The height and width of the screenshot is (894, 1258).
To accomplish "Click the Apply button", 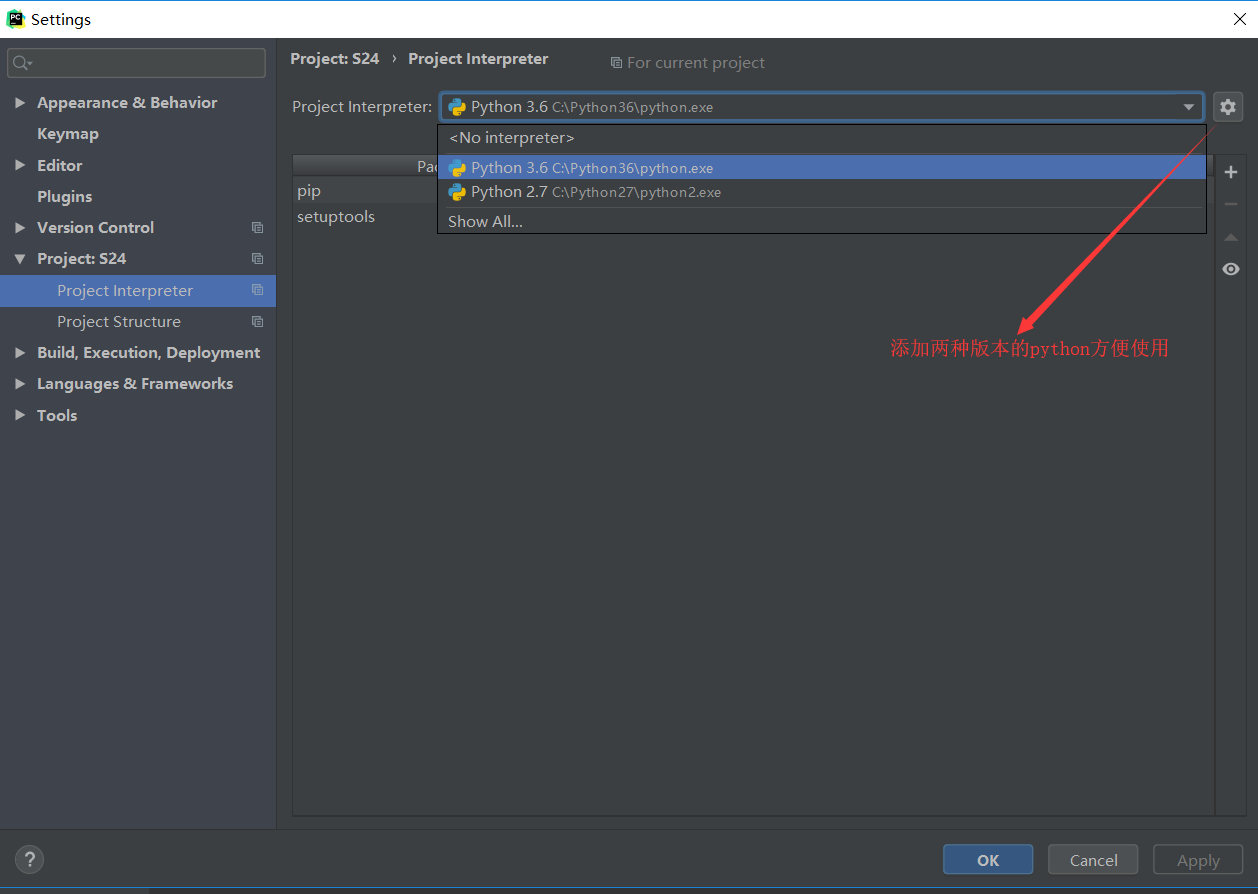I will [x=1198, y=860].
